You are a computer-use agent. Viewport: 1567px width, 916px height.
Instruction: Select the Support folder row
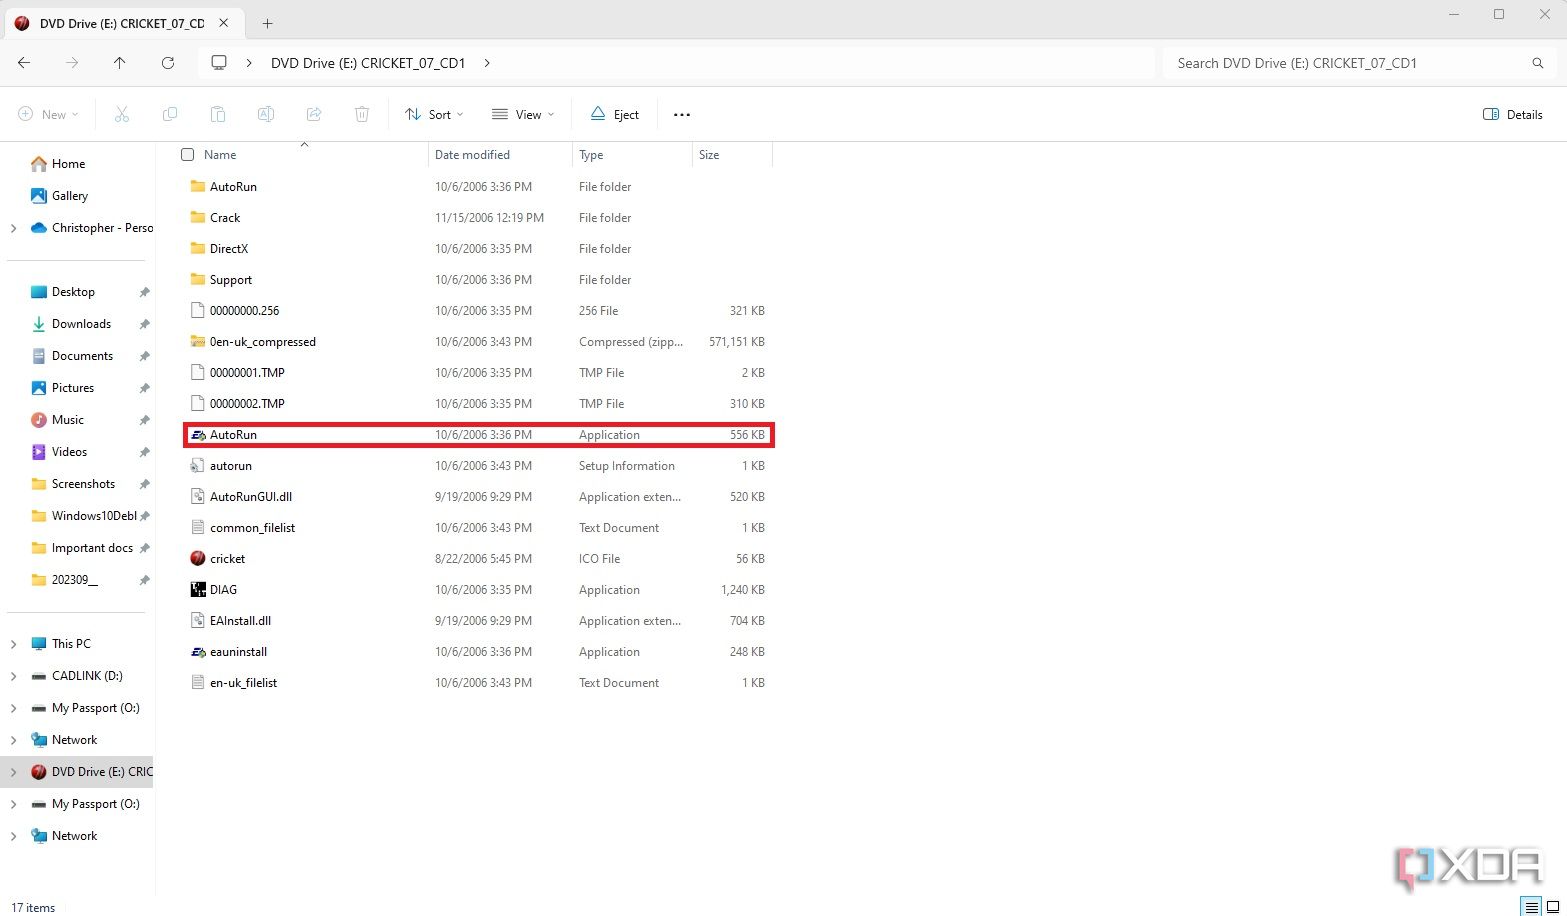click(478, 280)
